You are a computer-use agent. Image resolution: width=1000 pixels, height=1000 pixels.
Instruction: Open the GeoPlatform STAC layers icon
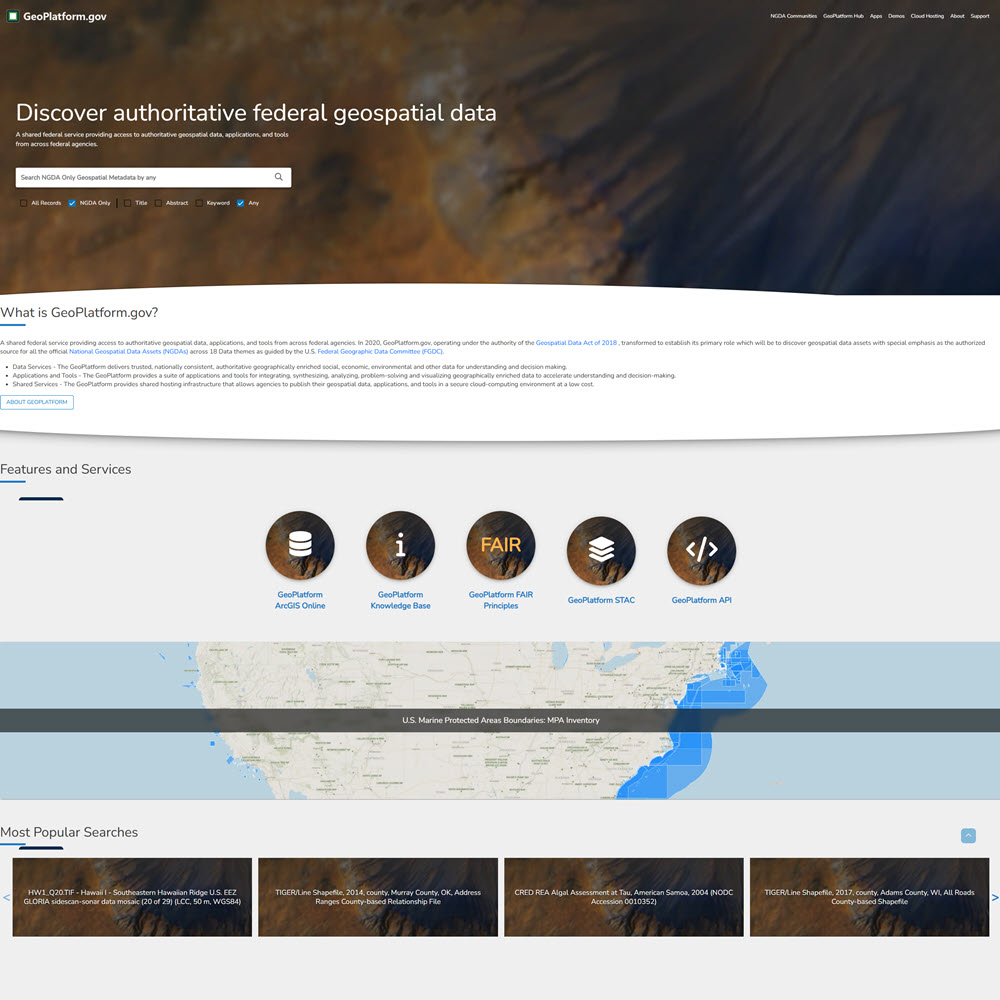pyautogui.click(x=601, y=550)
